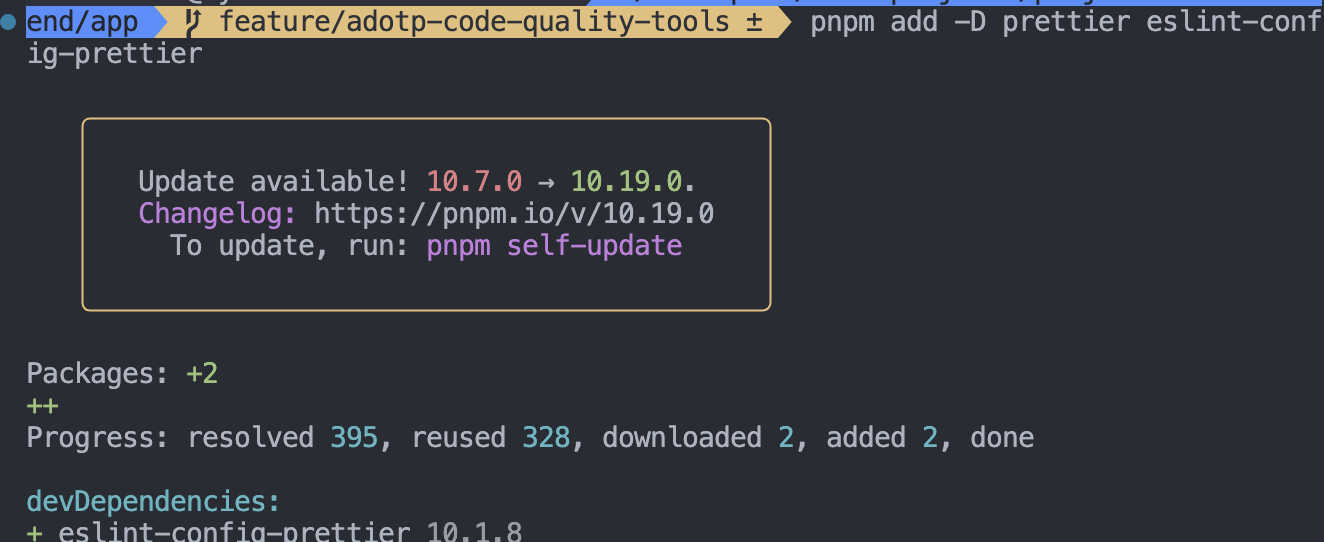Viewport: 1324px width, 542px height.
Task: Open the pnpm changelog URL
Action: tap(514, 214)
